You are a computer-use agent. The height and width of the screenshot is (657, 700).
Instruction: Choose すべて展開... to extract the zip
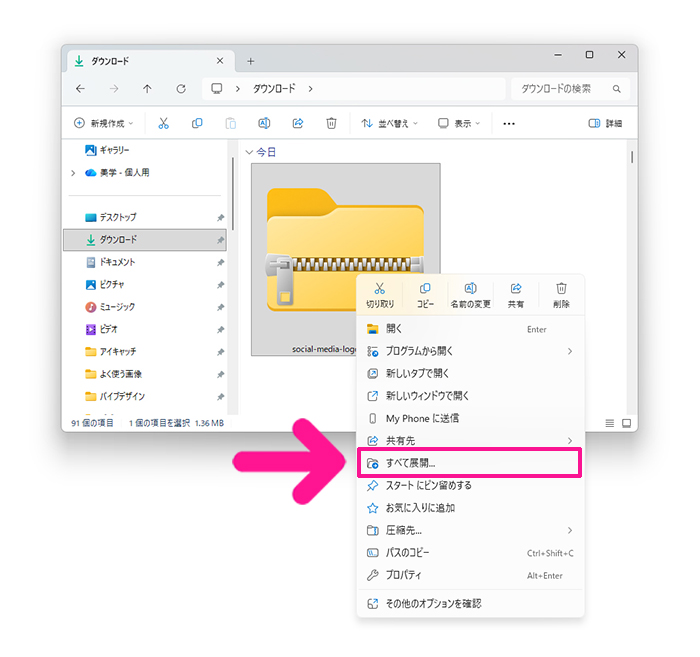pyautogui.click(x=470, y=463)
